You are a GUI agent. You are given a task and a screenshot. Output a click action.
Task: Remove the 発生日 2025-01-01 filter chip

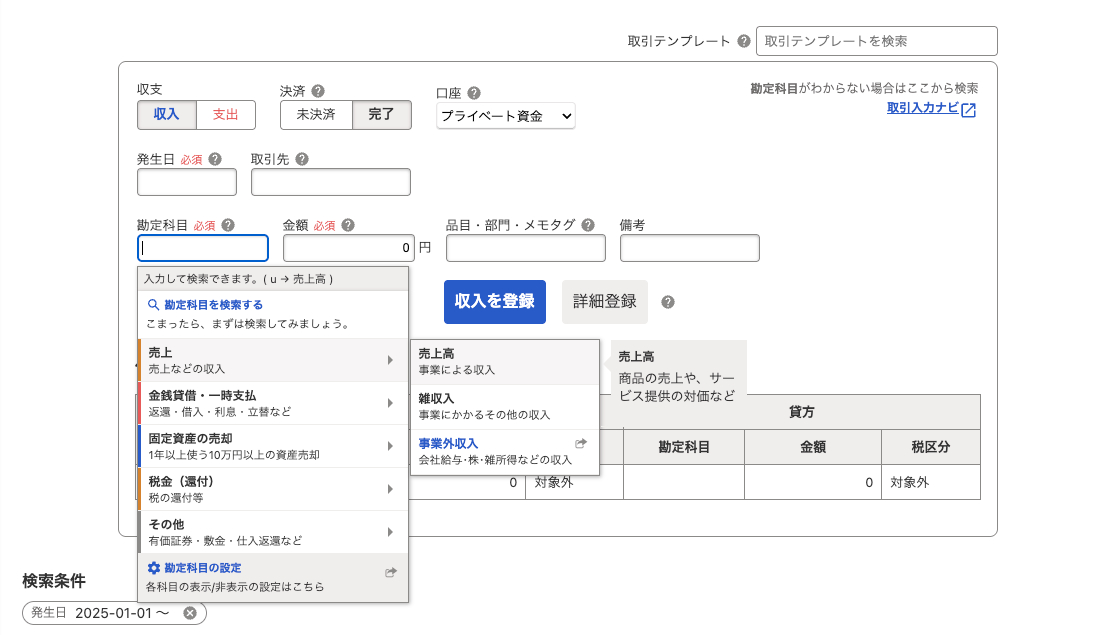190,613
